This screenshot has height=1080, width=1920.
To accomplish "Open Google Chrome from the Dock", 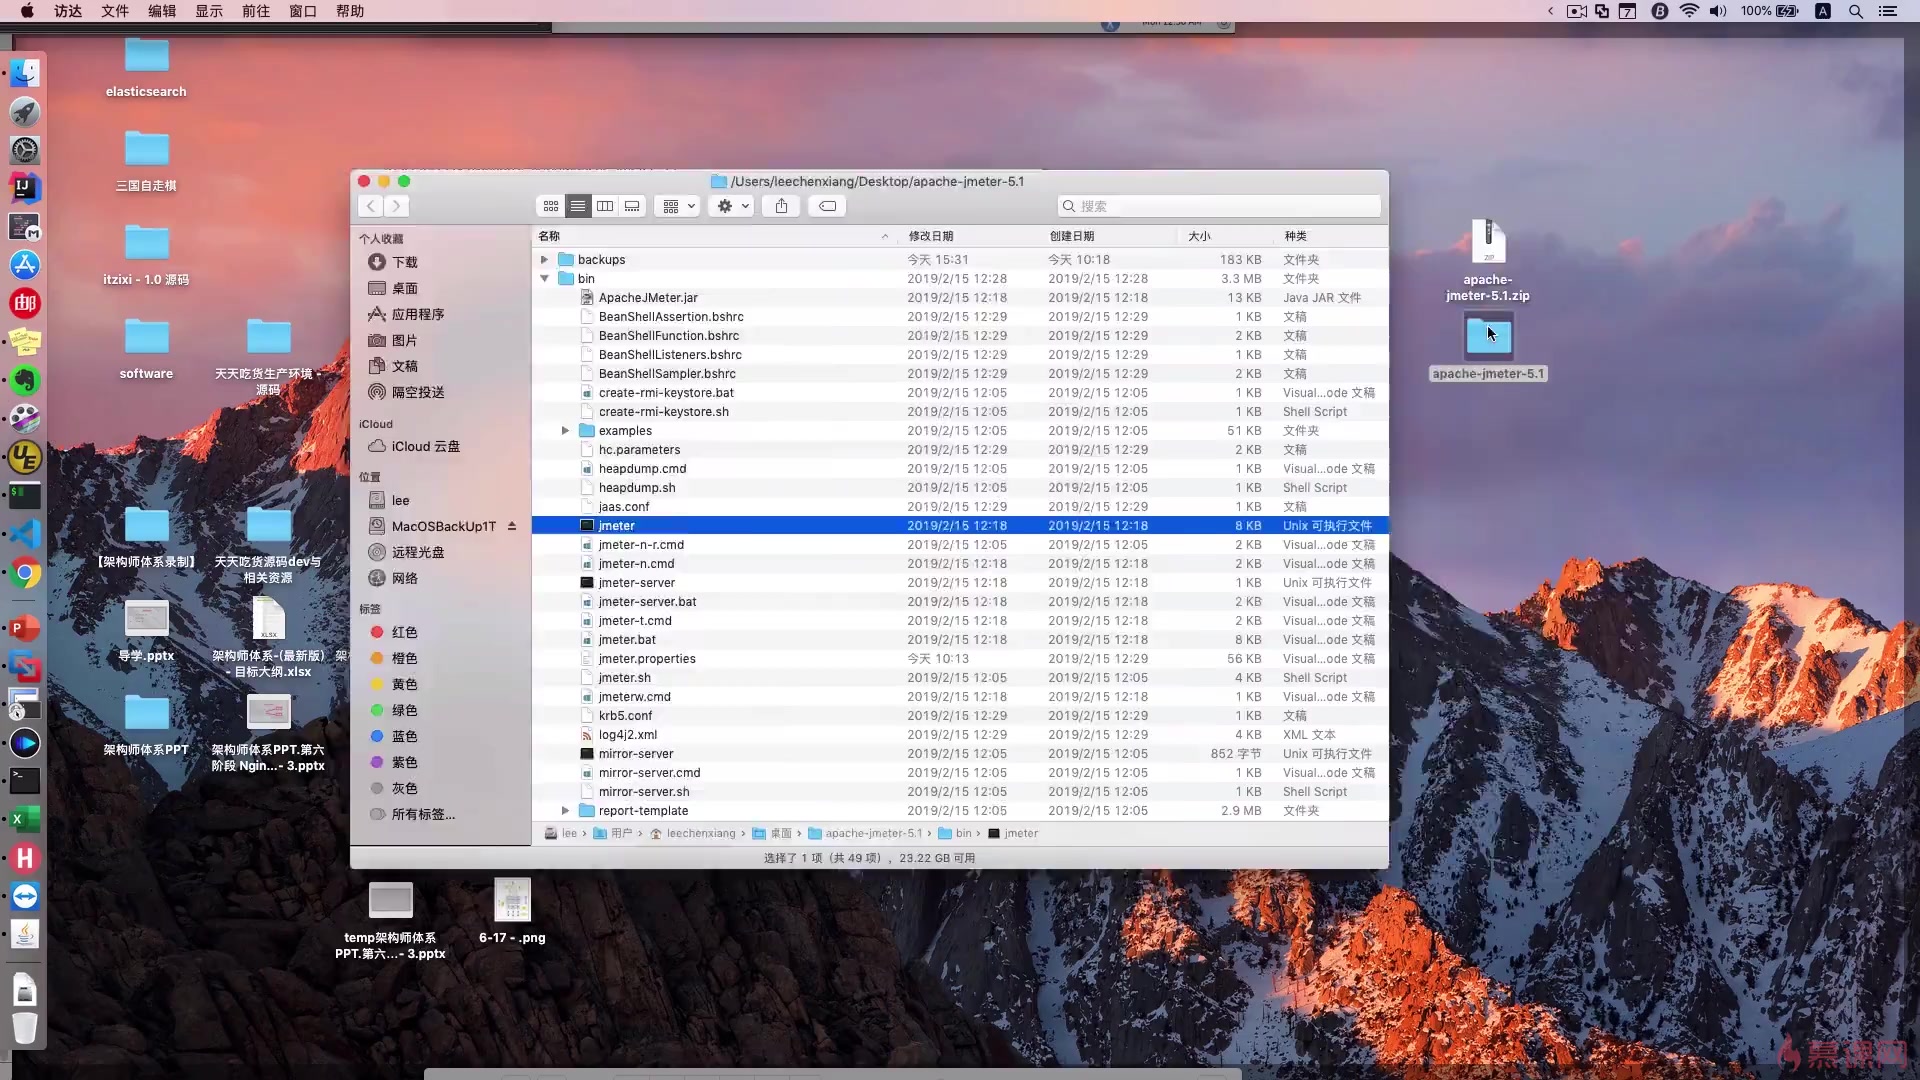I will click(25, 574).
